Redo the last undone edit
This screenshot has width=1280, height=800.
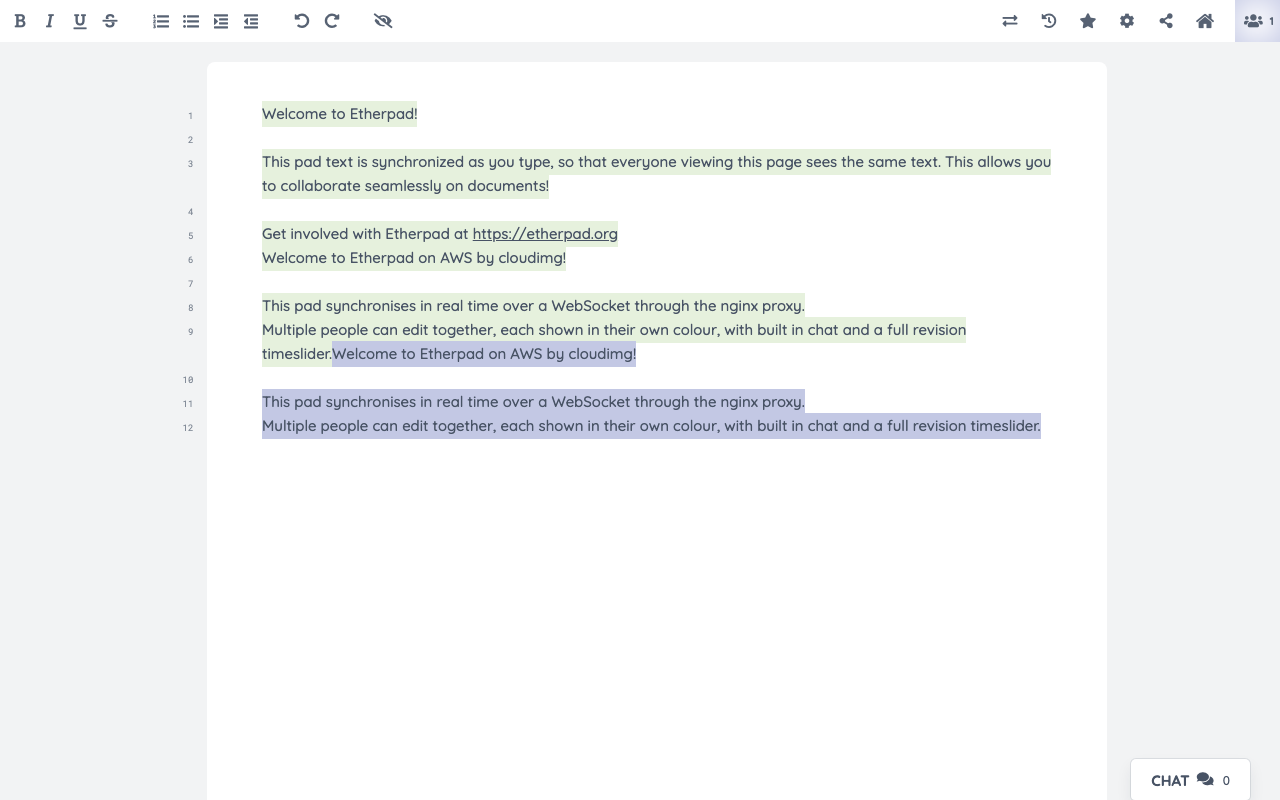(332, 21)
